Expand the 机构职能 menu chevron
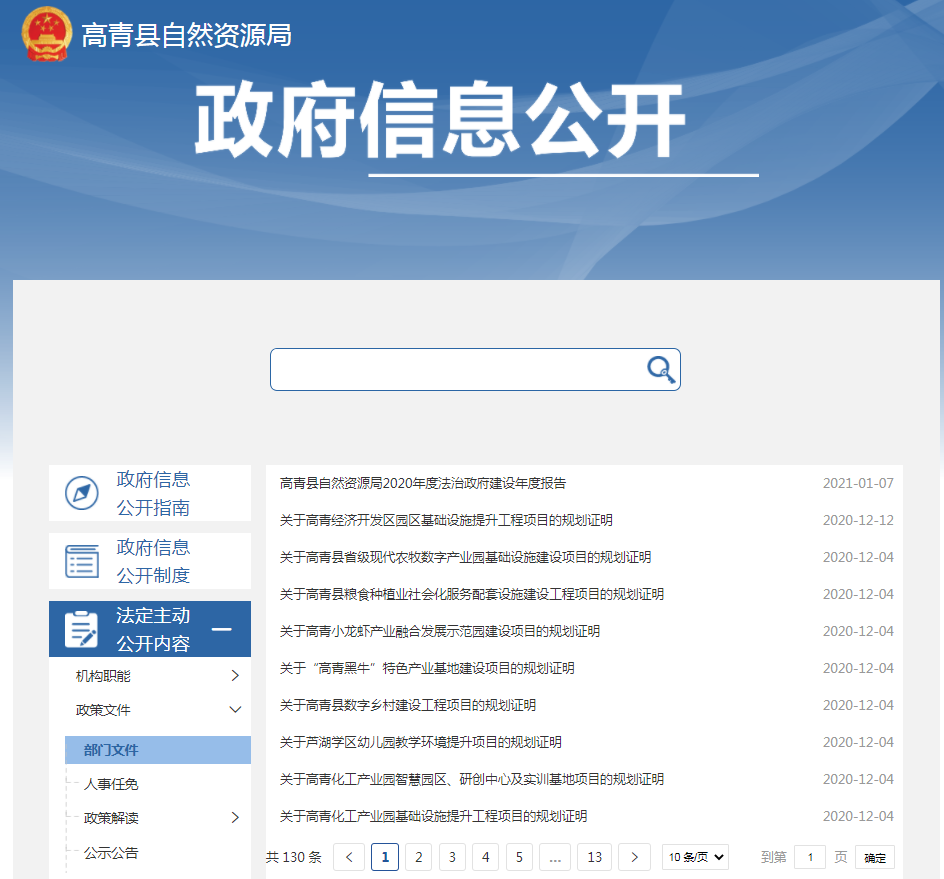This screenshot has width=944, height=879. click(235, 676)
